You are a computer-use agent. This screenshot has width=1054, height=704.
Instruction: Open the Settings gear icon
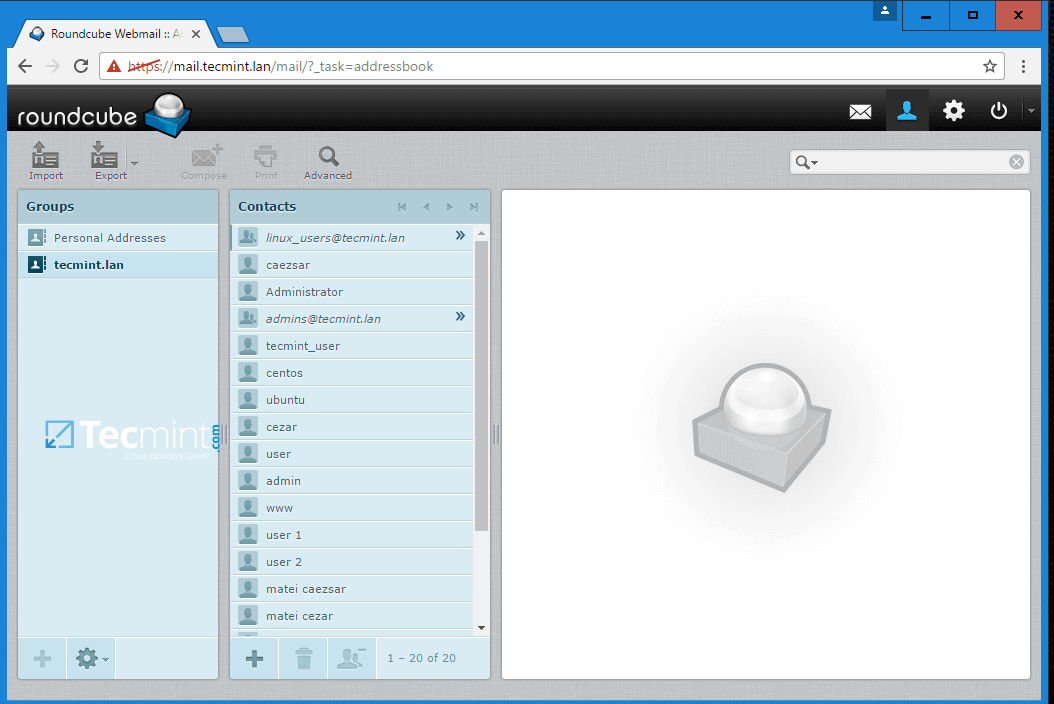click(x=953, y=110)
